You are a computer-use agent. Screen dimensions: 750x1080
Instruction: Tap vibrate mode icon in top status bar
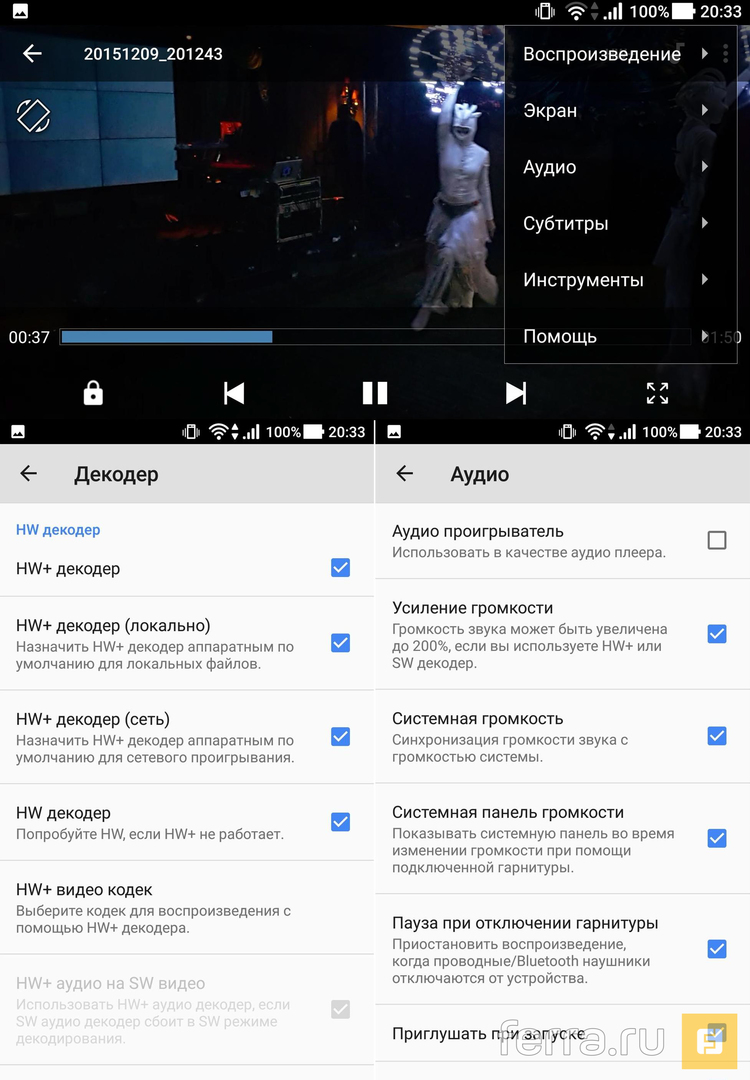[545, 11]
